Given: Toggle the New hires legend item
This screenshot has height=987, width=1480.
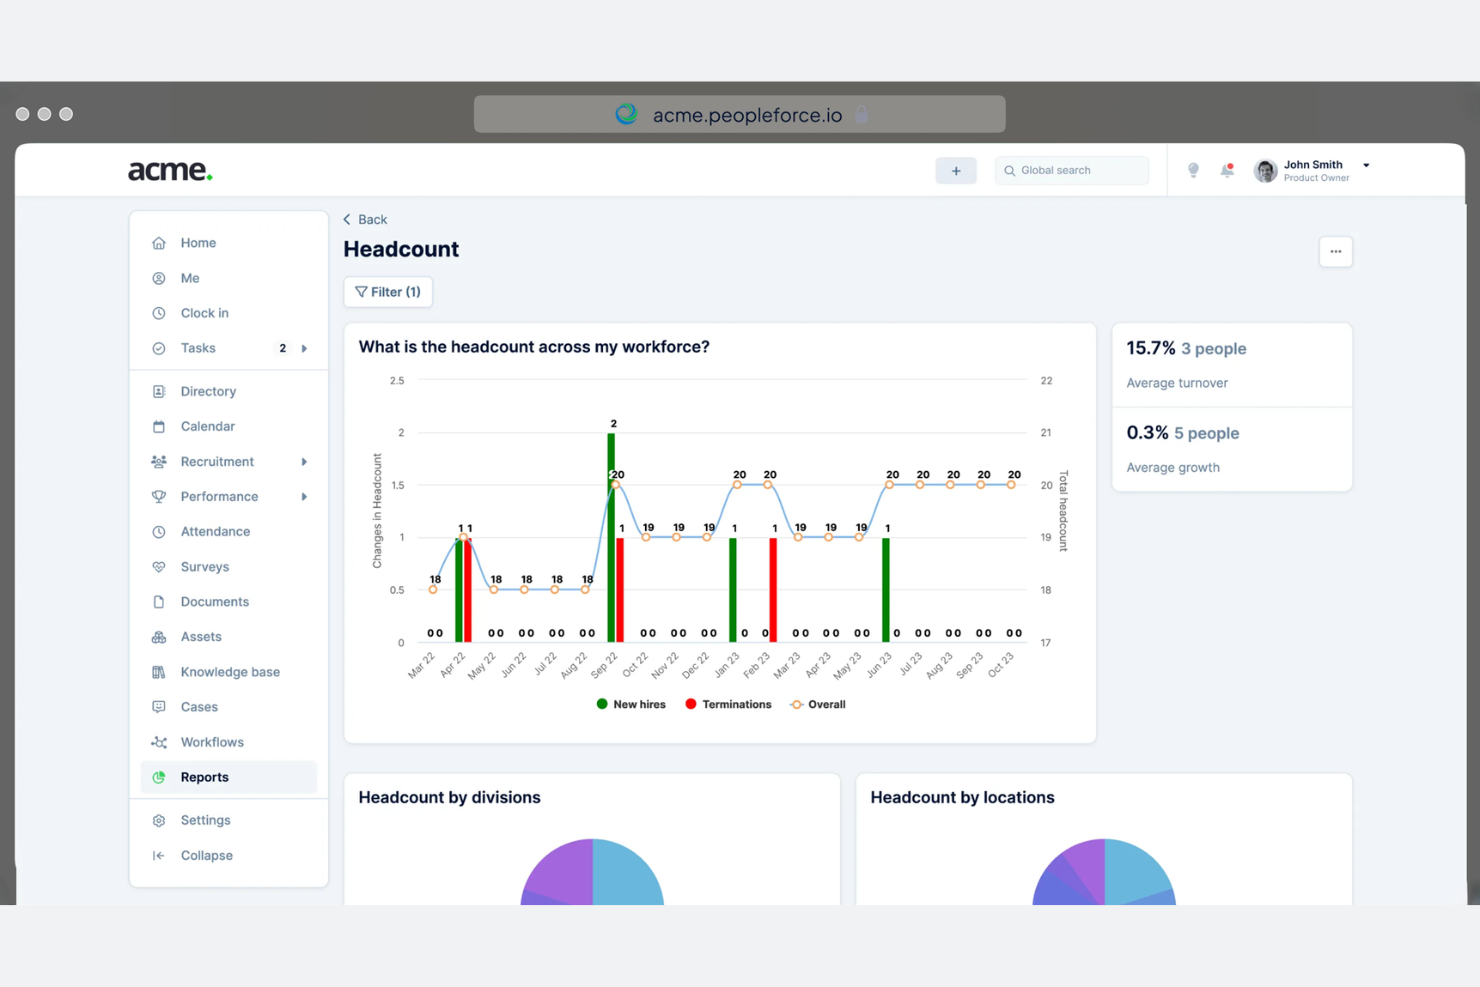Looking at the screenshot, I should coord(630,704).
